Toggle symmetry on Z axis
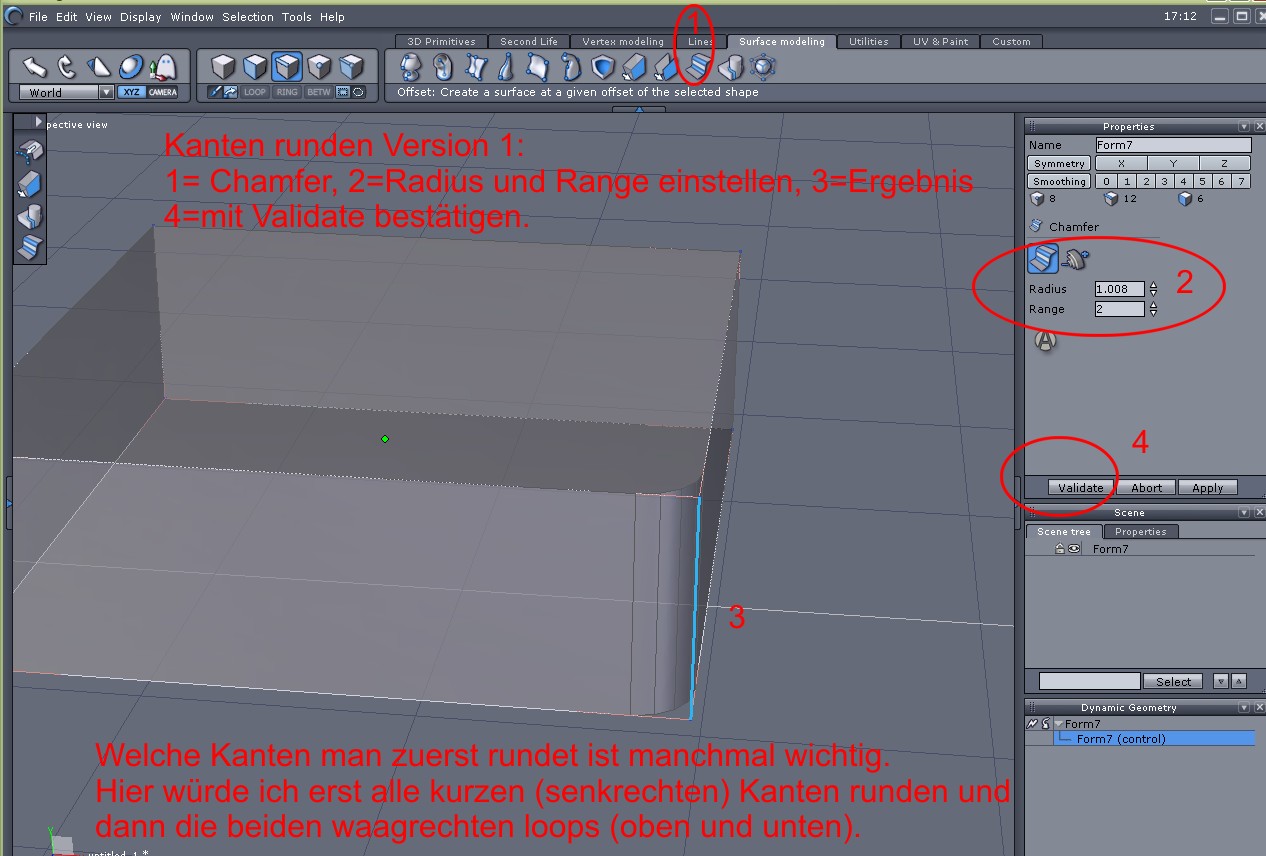 coord(1225,163)
